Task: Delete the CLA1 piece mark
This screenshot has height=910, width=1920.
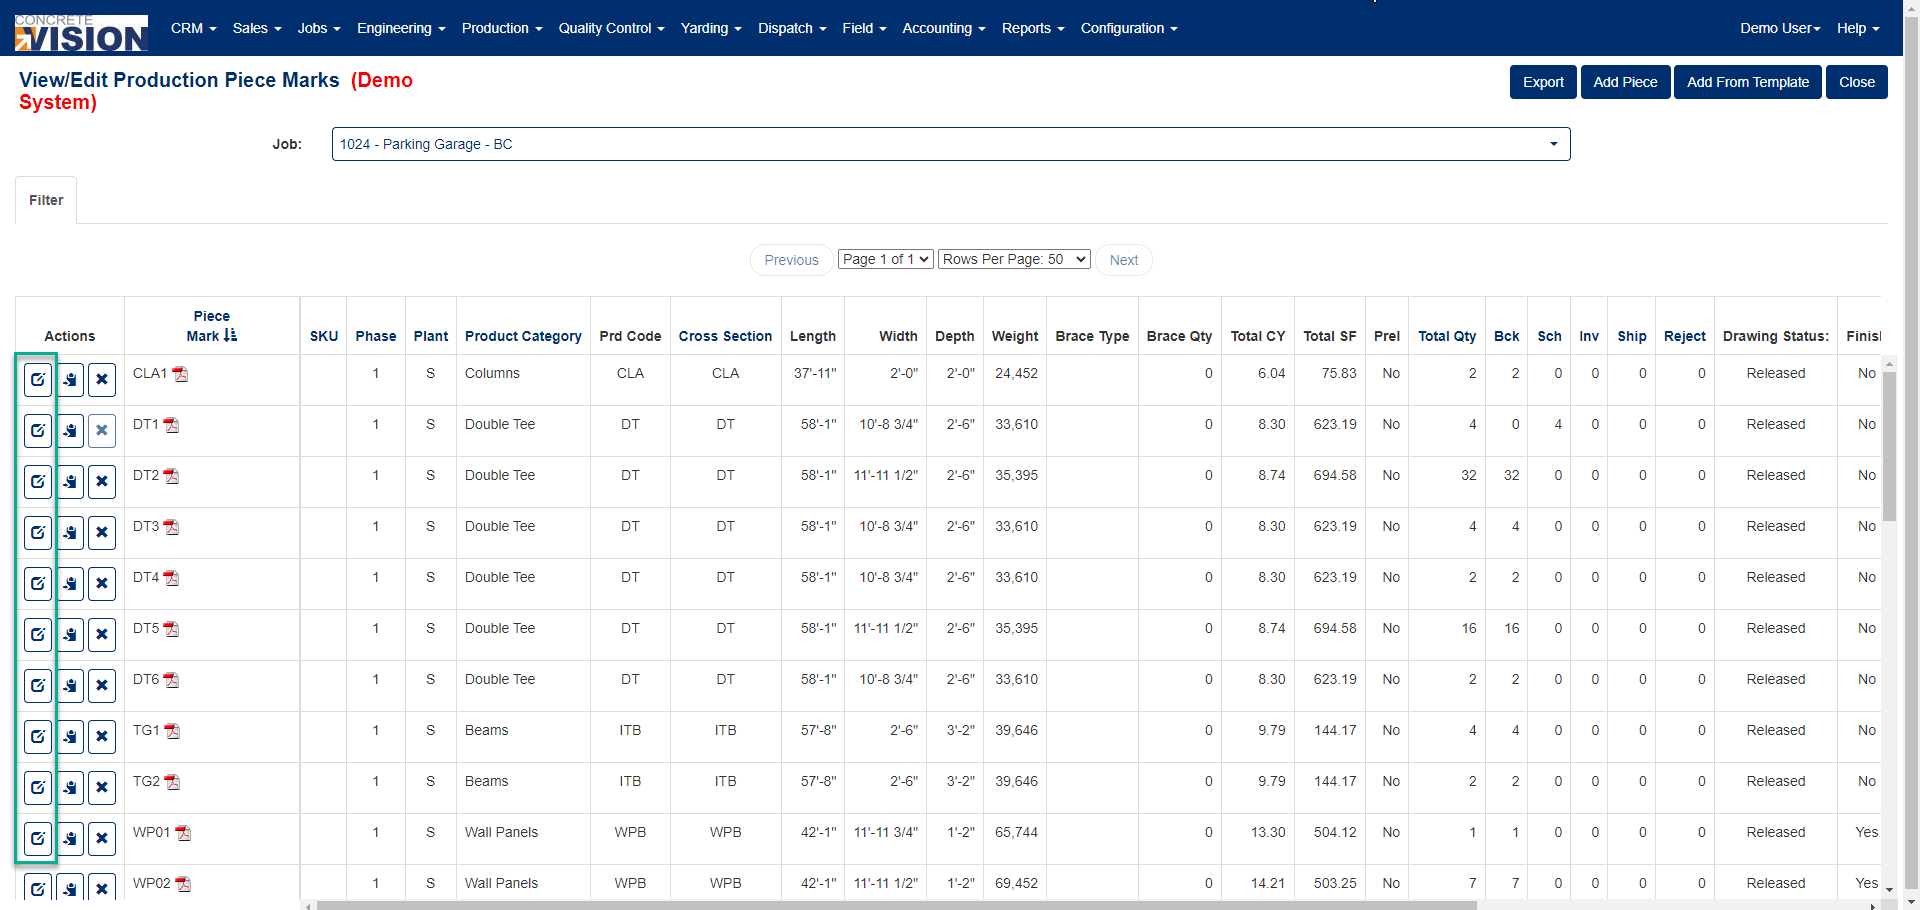Action: coord(102,380)
